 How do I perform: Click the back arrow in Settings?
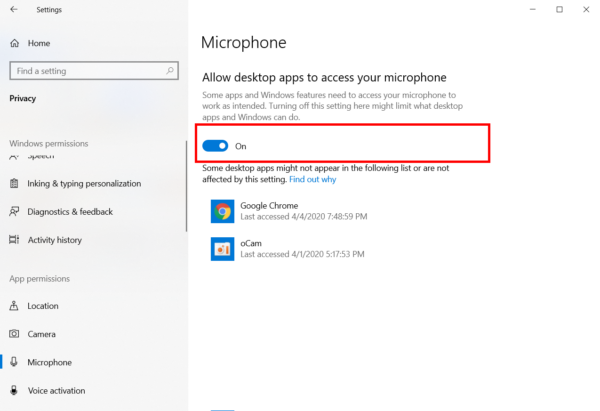tap(13, 10)
